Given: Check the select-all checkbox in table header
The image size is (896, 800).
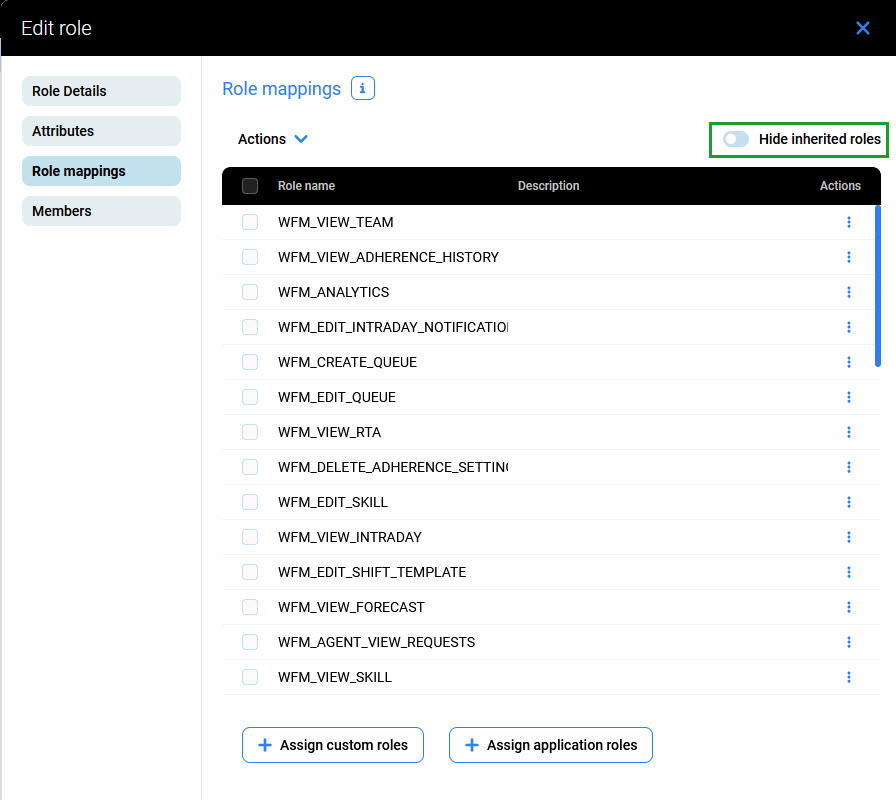Looking at the screenshot, I should [x=250, y=186].
